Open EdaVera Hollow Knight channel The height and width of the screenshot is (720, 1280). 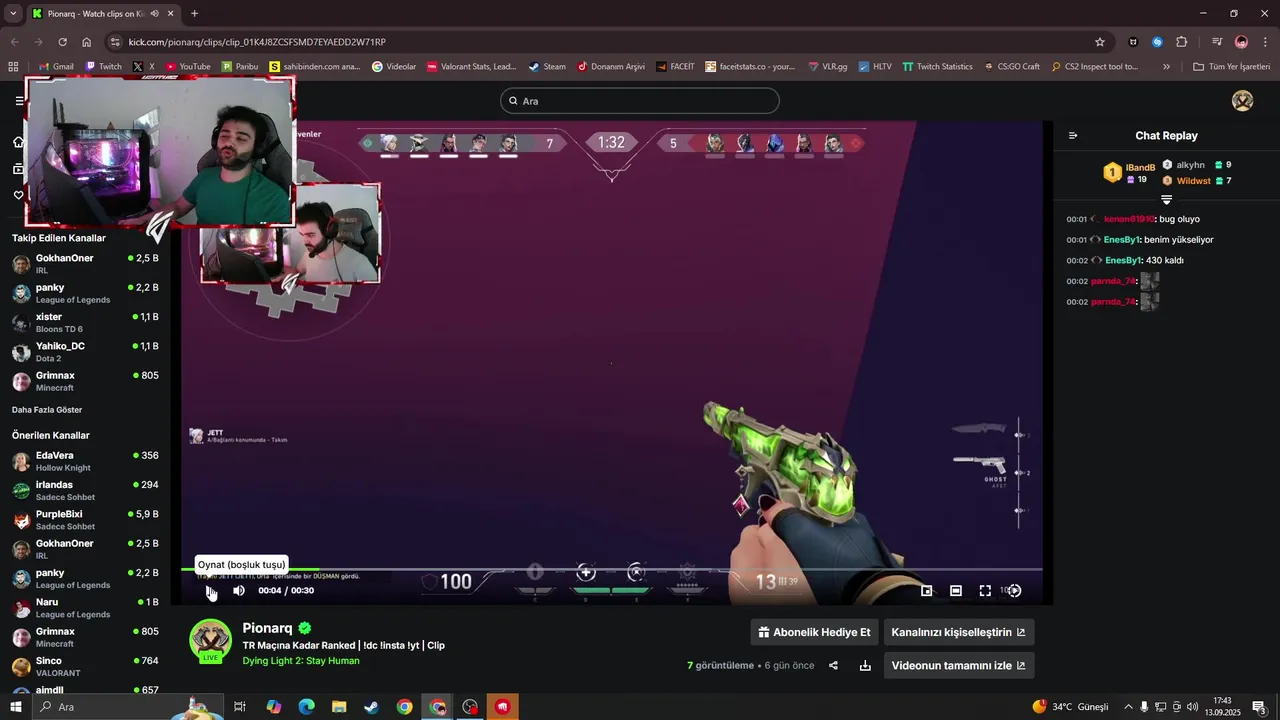(x=85, y=461)
